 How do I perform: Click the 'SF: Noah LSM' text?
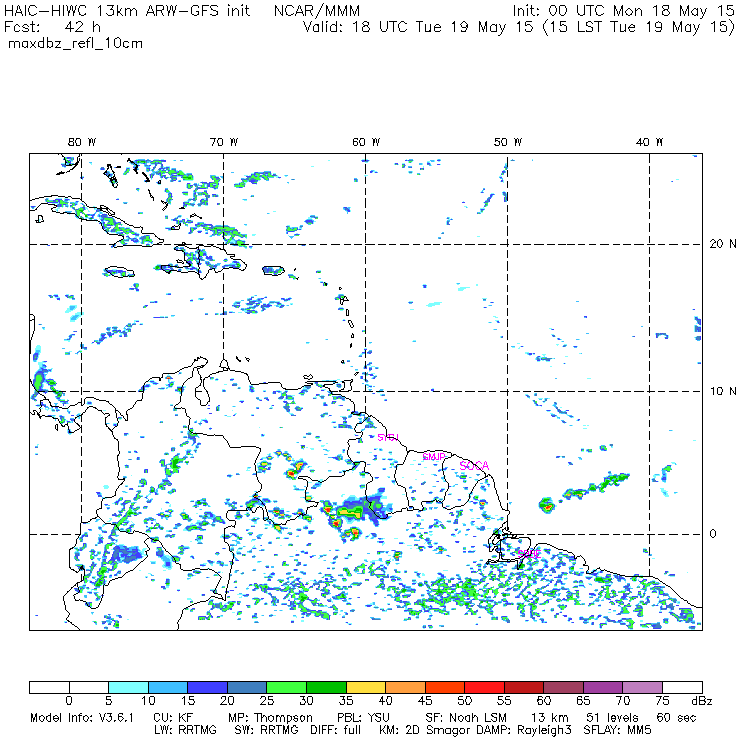click(x=466, y=718)
